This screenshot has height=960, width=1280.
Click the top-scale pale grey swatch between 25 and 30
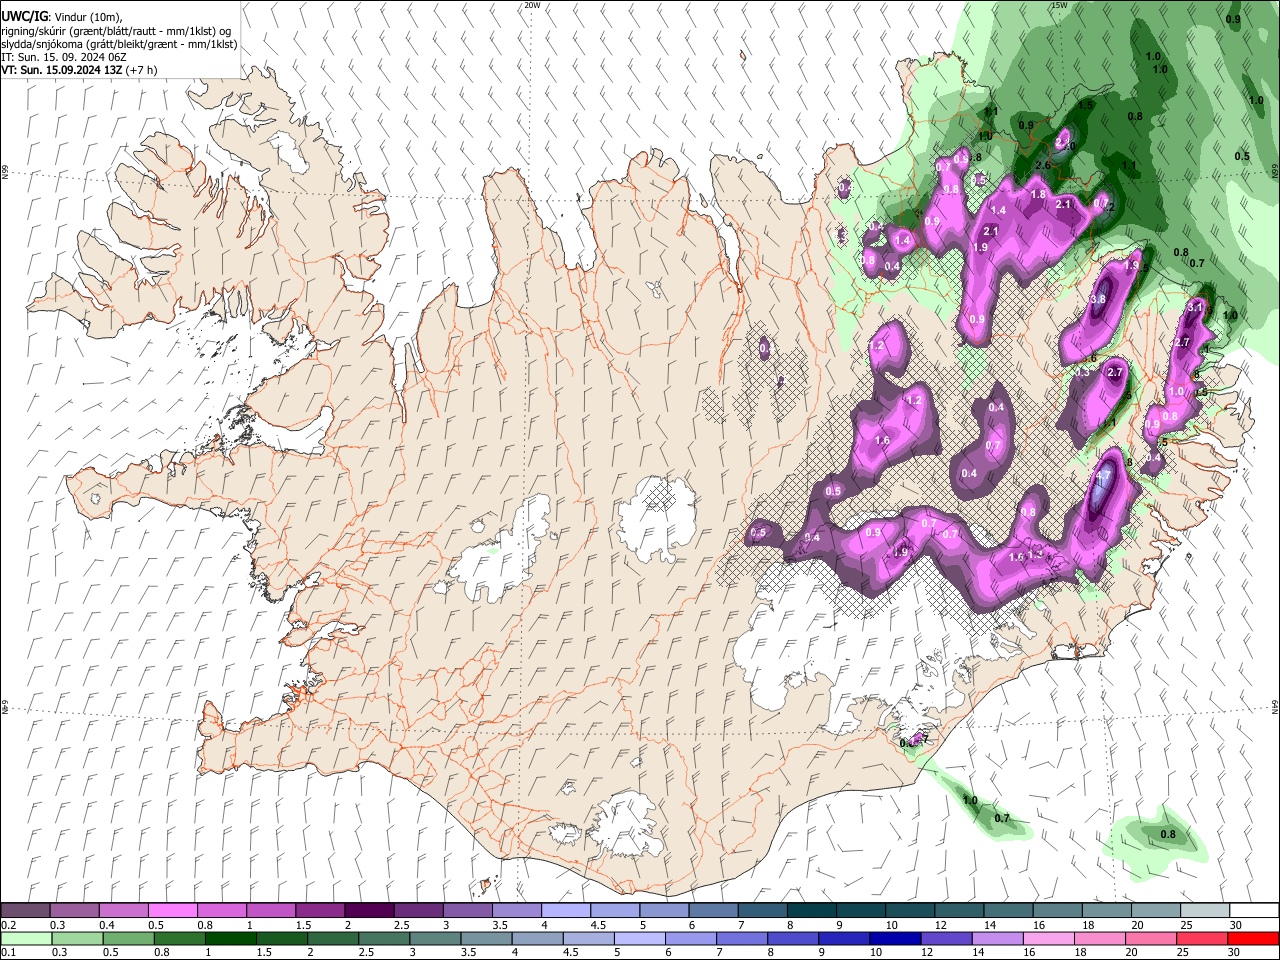point(1205,911)
